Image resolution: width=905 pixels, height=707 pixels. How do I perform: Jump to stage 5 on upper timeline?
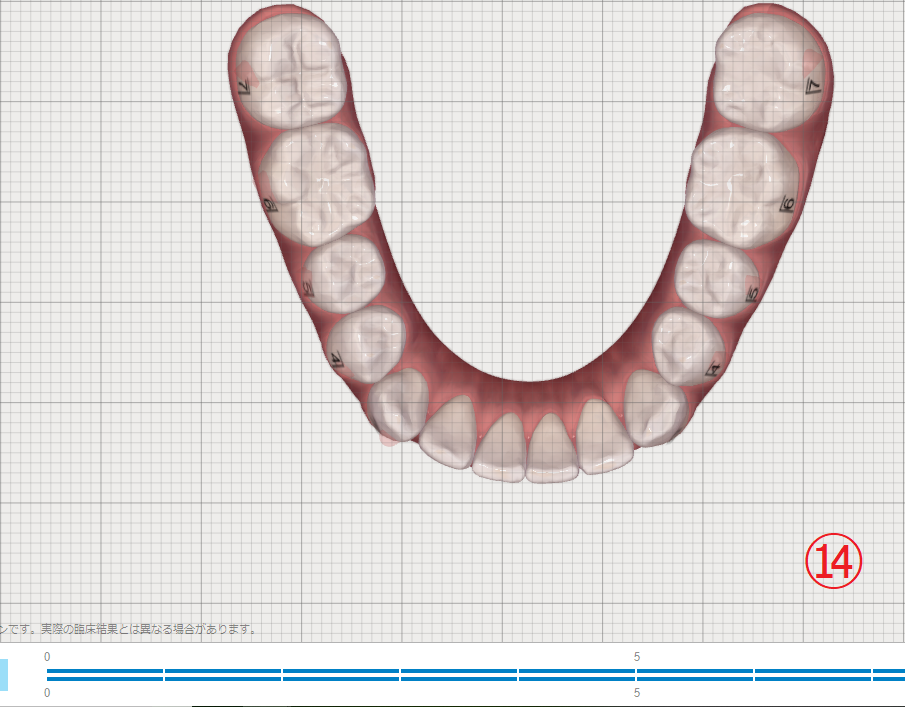(637, 657)
